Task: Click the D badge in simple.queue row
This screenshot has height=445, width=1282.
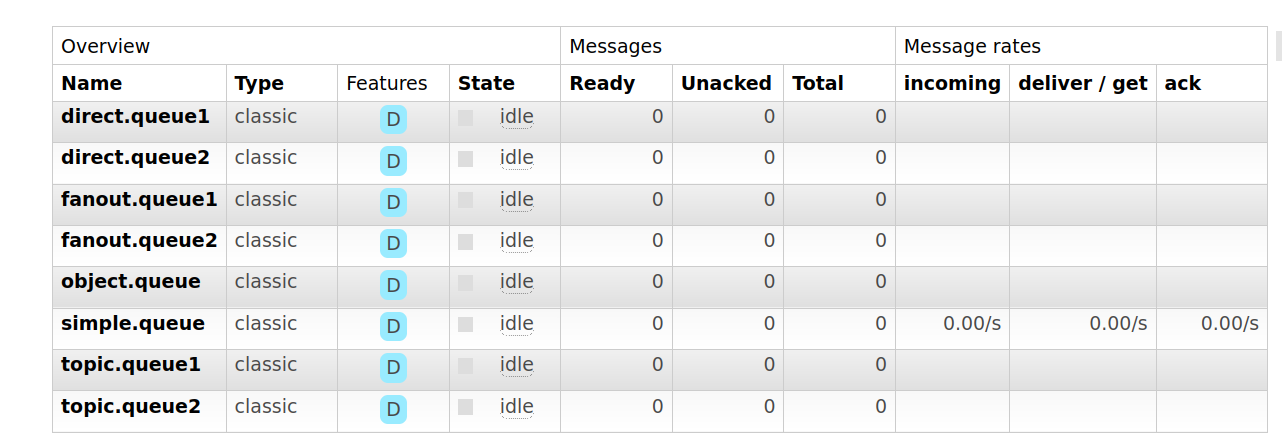Action: [x=393, y=327]
